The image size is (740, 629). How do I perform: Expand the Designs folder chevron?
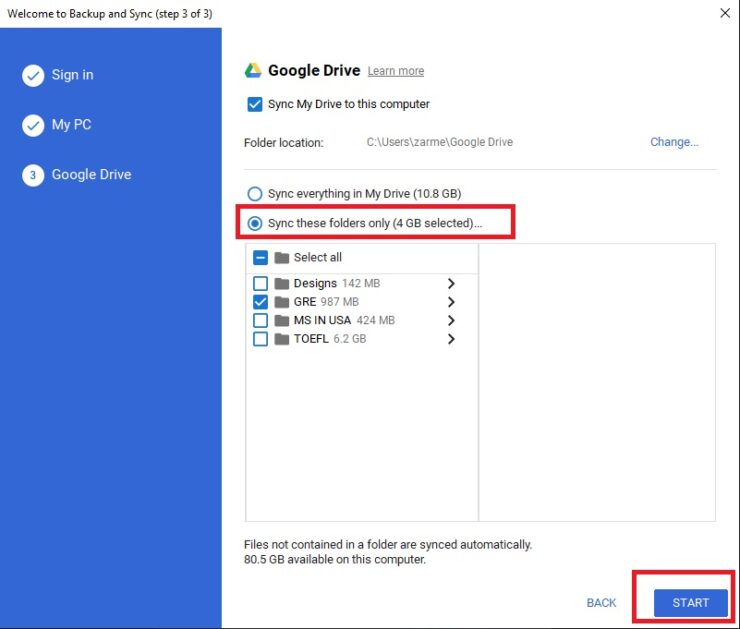pos(451,284)
